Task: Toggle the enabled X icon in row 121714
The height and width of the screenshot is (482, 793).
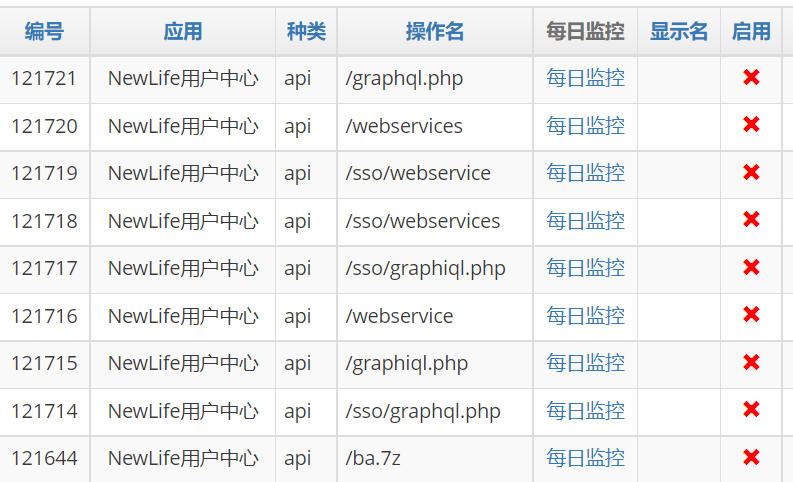Action: 751,409
